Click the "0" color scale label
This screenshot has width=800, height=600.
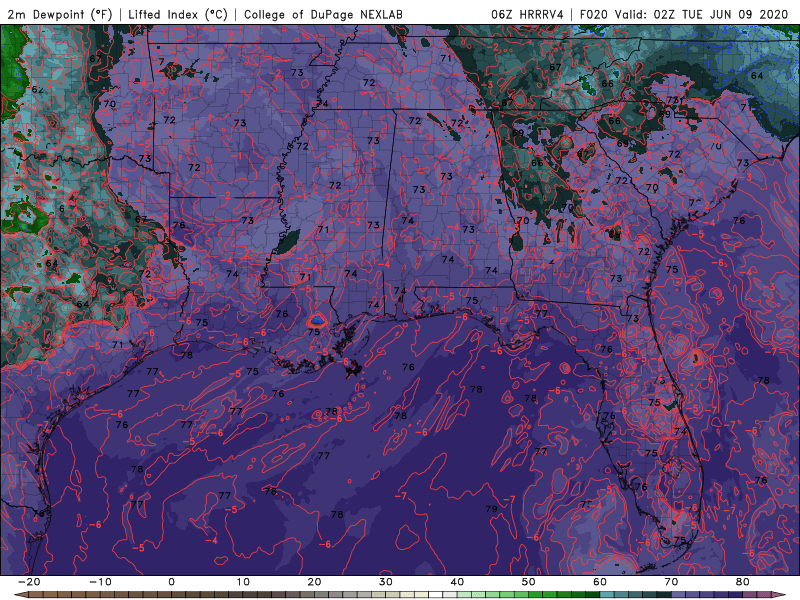pyautogui.click(x=171, y=582)
